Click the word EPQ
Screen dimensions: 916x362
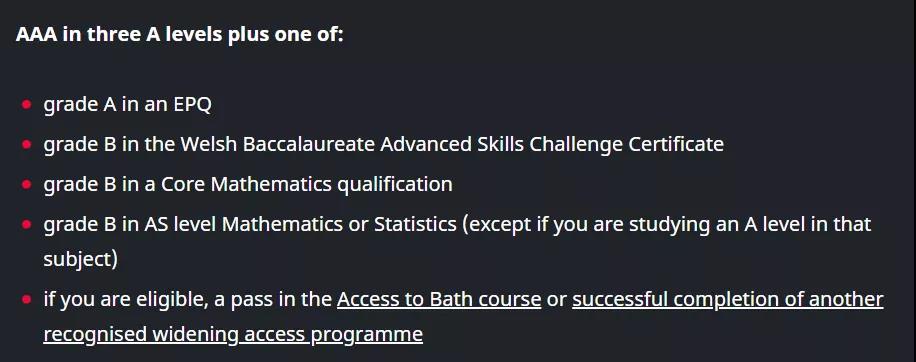click(x=193, y=105)
